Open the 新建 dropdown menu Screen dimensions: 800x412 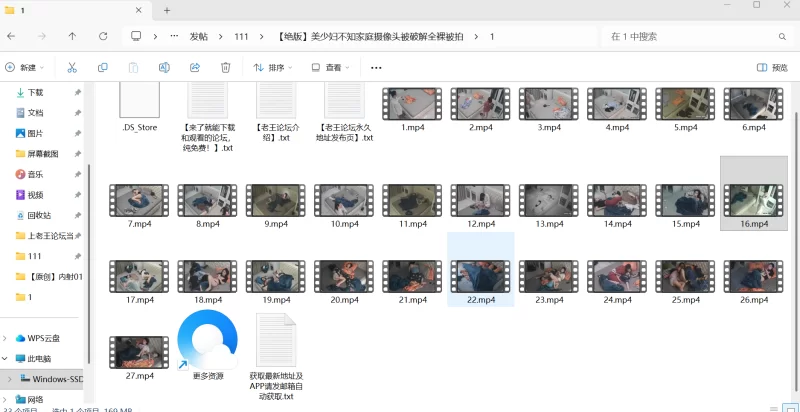point(25,68)
